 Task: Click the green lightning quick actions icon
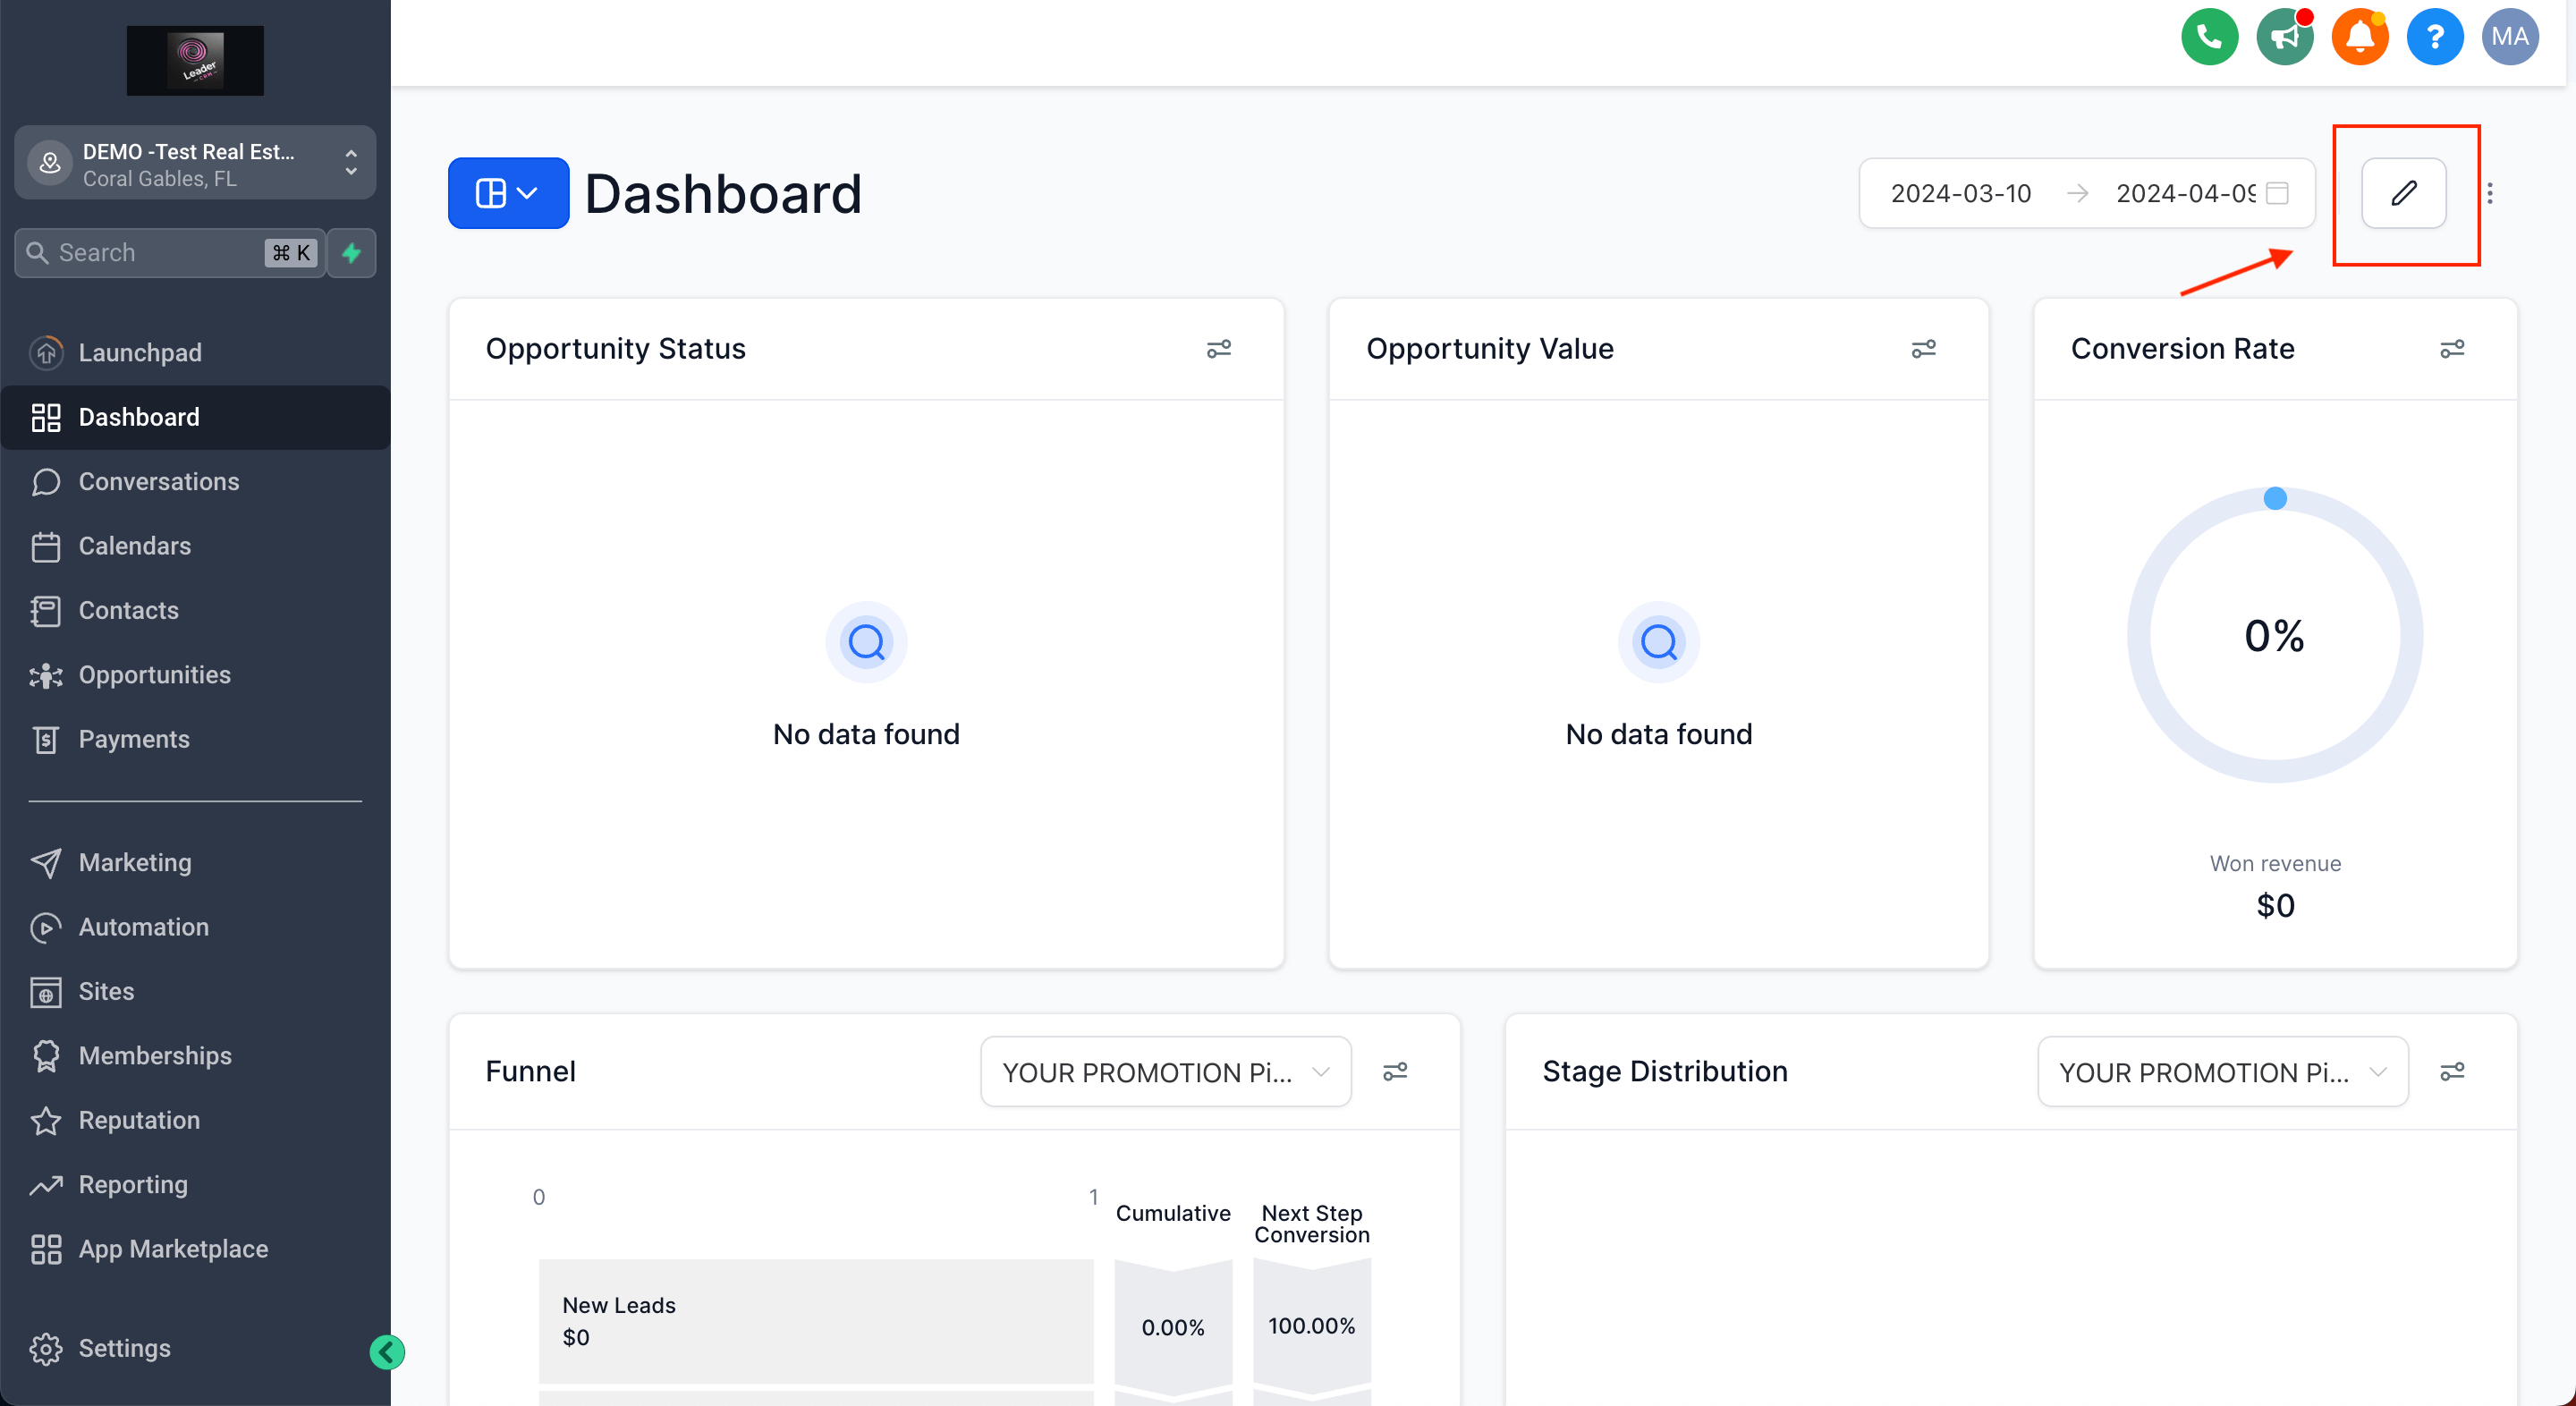coord(351,253)
